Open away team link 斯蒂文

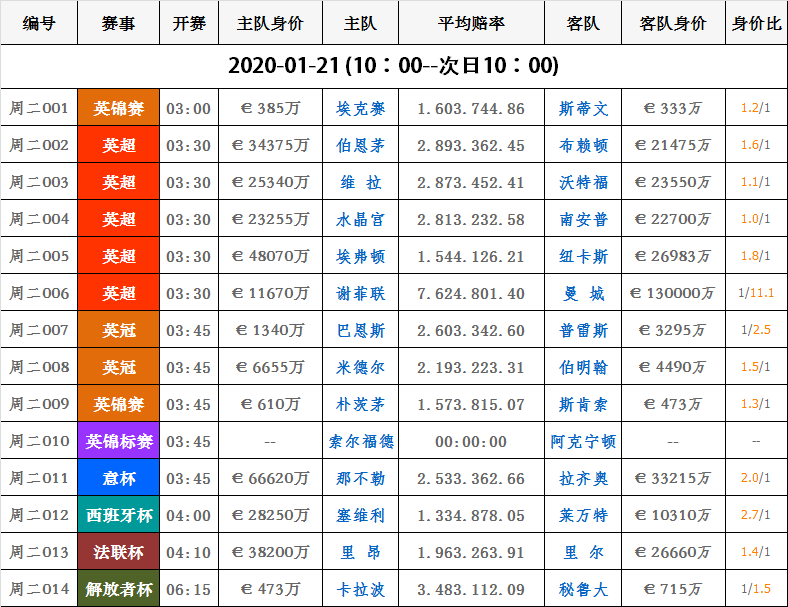click(x=583, y=108)
